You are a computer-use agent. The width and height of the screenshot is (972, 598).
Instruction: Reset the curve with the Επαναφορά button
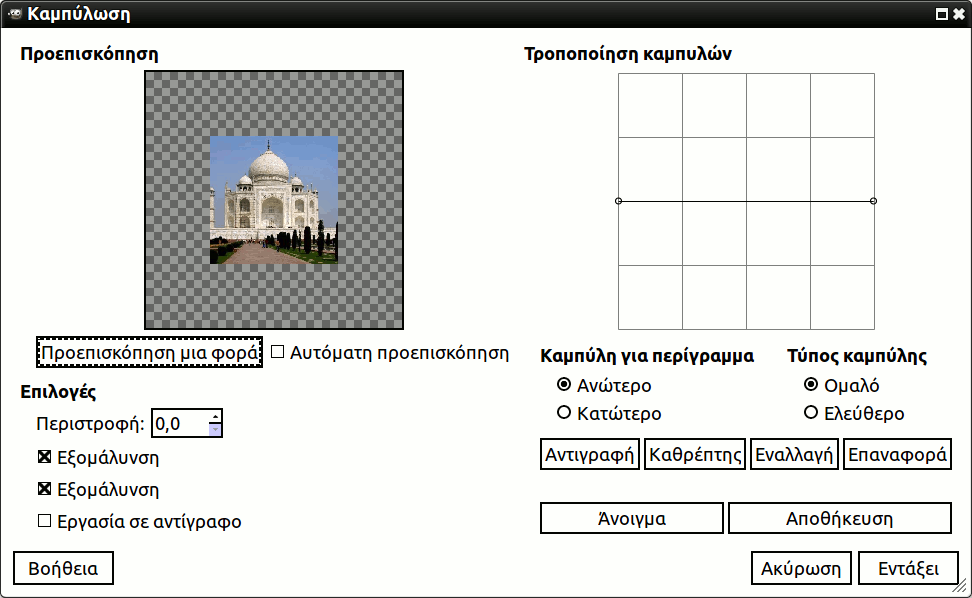(x=897, y=454)
